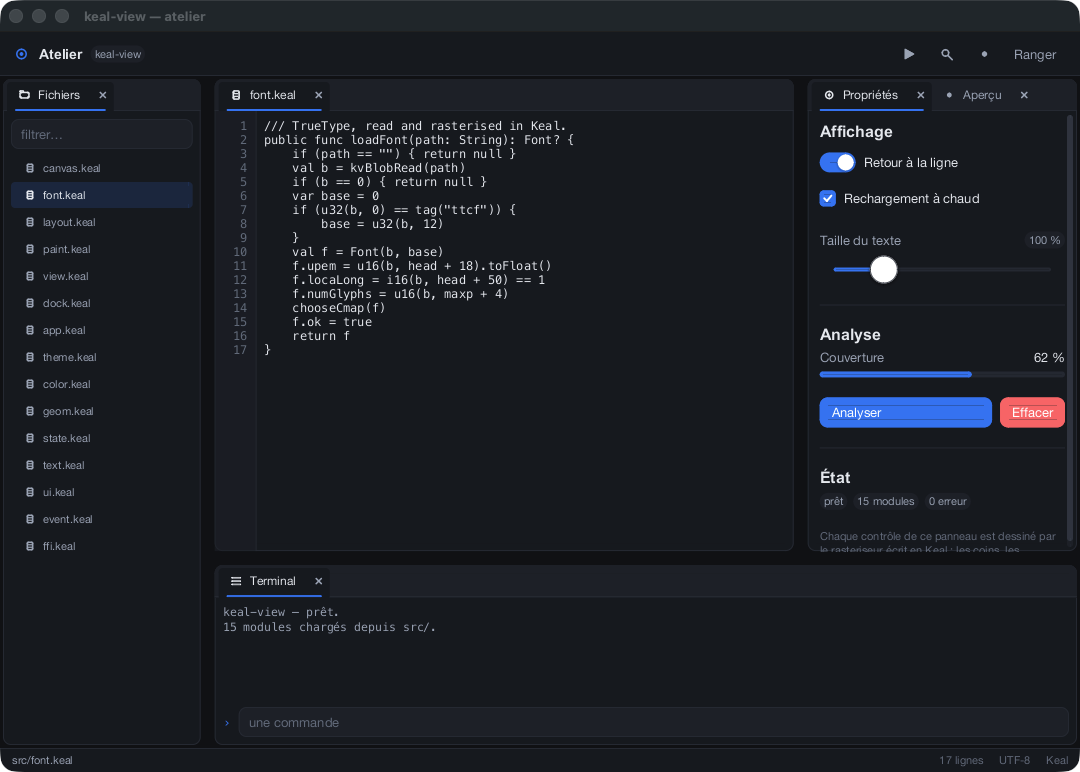Select the highlighted font.keal file row

coord(102,195)
